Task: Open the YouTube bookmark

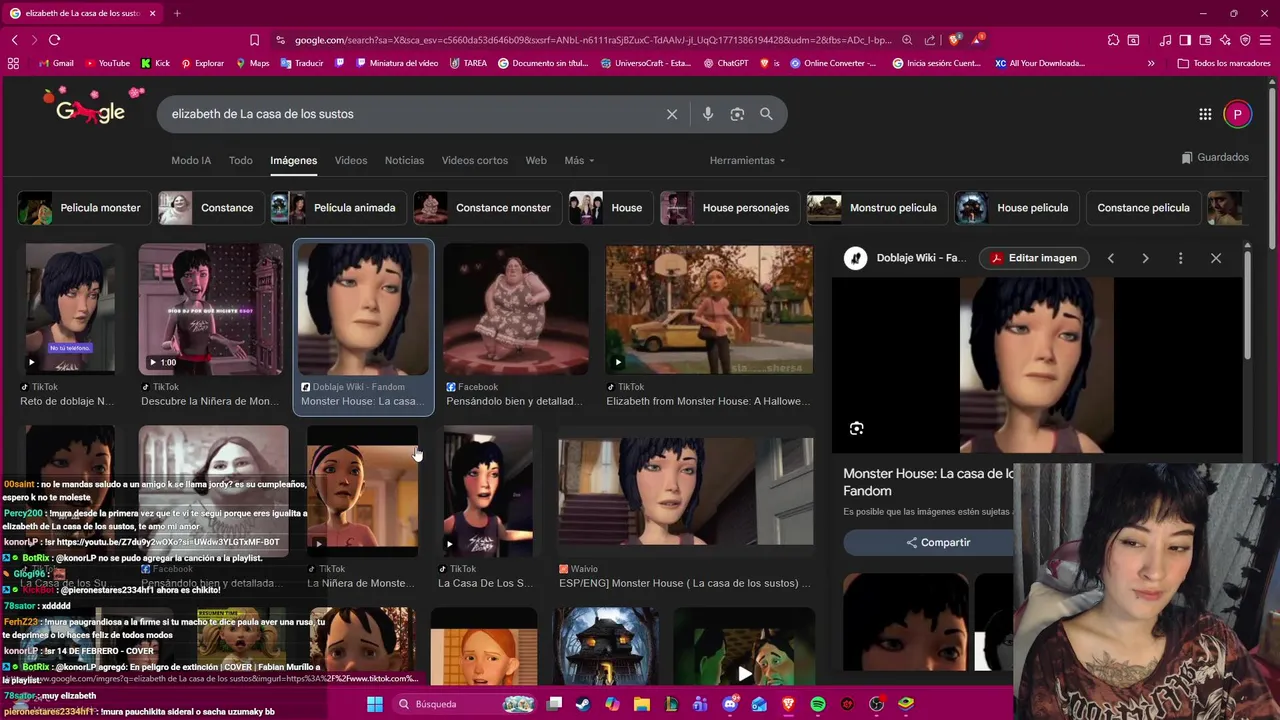Action: [107, 63]
